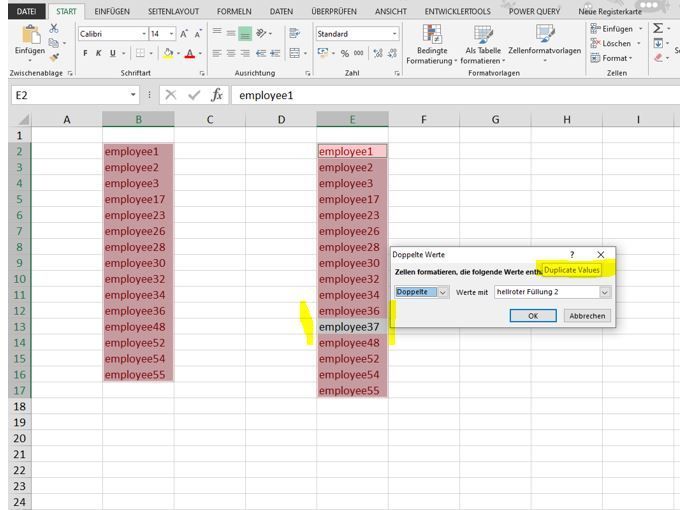This screenshot has width=680, height=510.
Task: Open Ausrichtung dialog launcher arrow
Action: coord(308,74)
